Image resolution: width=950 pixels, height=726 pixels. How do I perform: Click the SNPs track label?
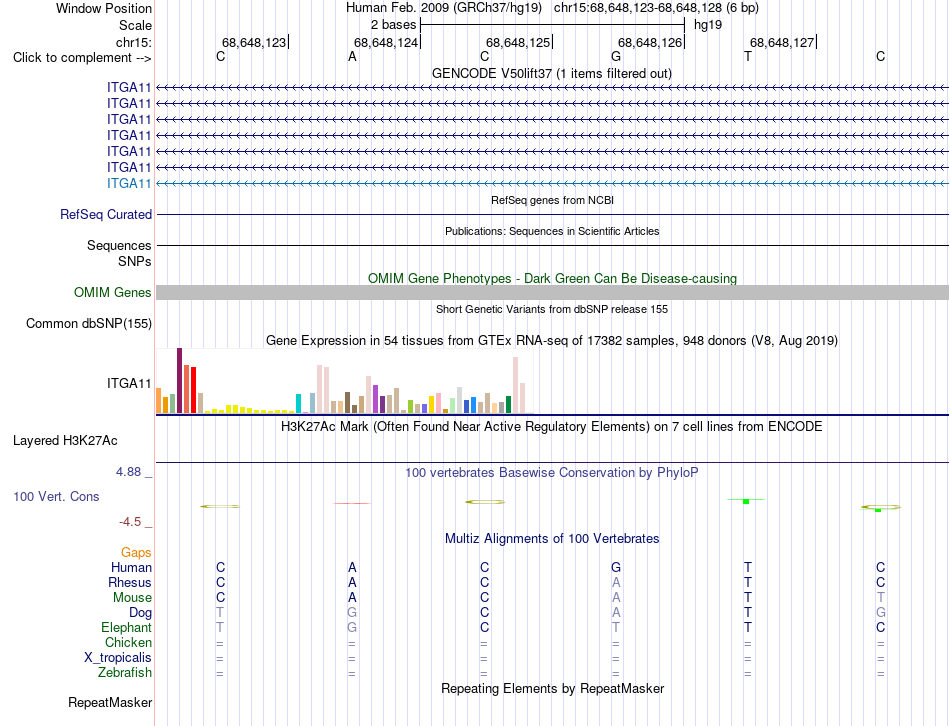point(135,261)
